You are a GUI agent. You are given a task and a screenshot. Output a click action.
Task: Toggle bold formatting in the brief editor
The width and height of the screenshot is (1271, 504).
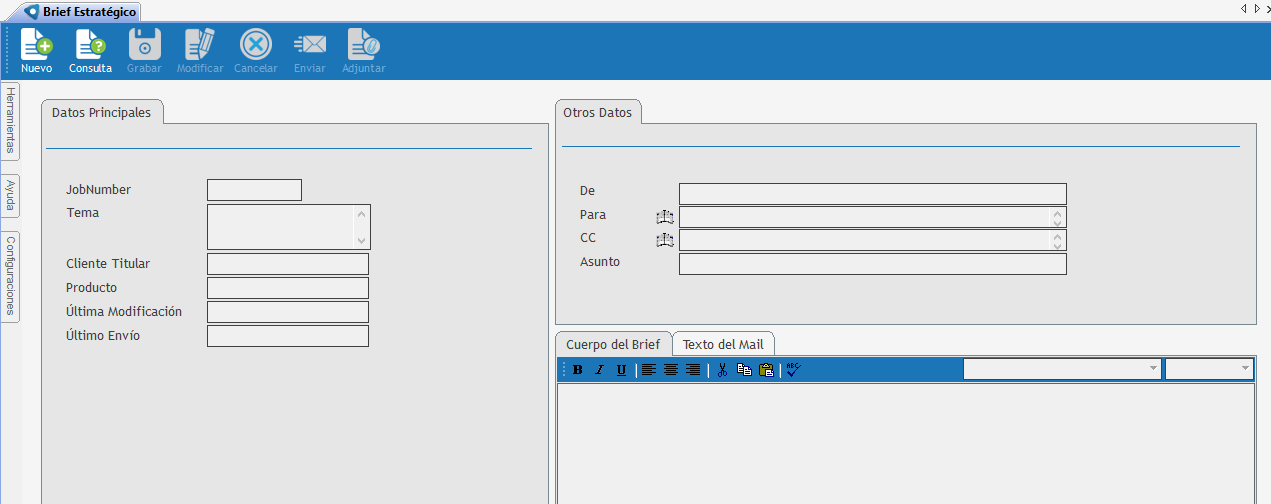coord(577,370)
